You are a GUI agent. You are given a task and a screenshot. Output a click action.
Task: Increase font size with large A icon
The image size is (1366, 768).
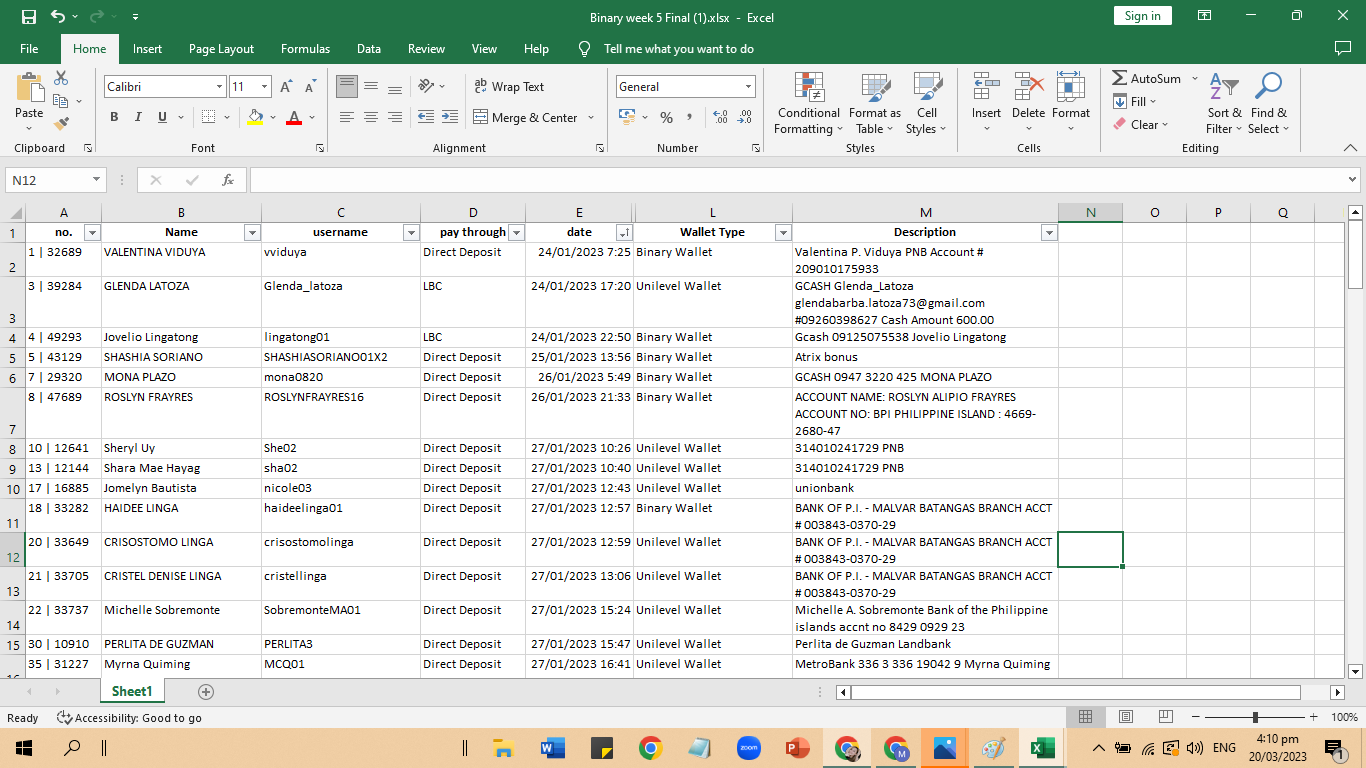(287, 87)
